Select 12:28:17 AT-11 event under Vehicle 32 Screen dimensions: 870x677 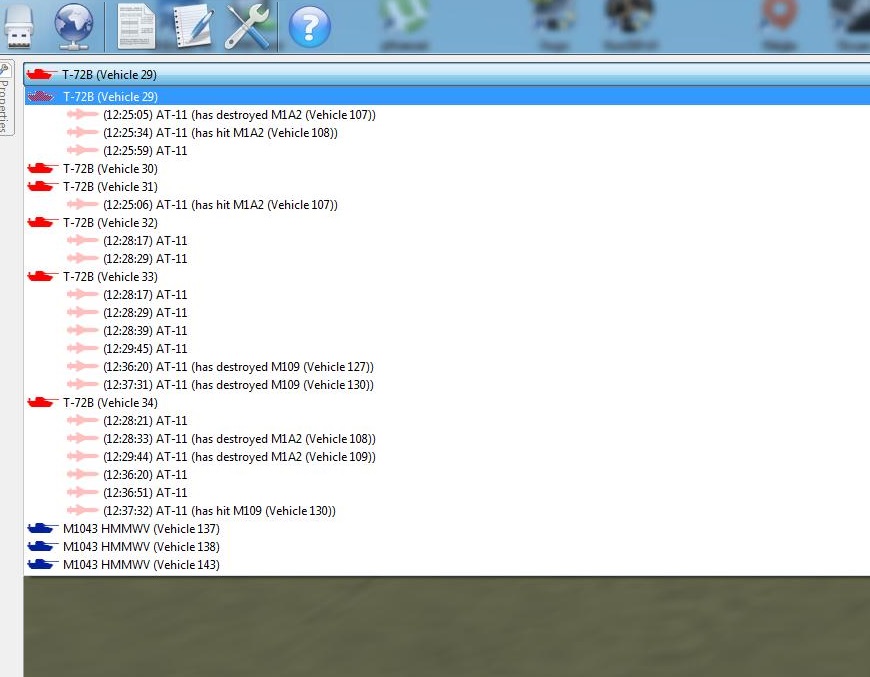pyautogui.click(x=145, y=241)
